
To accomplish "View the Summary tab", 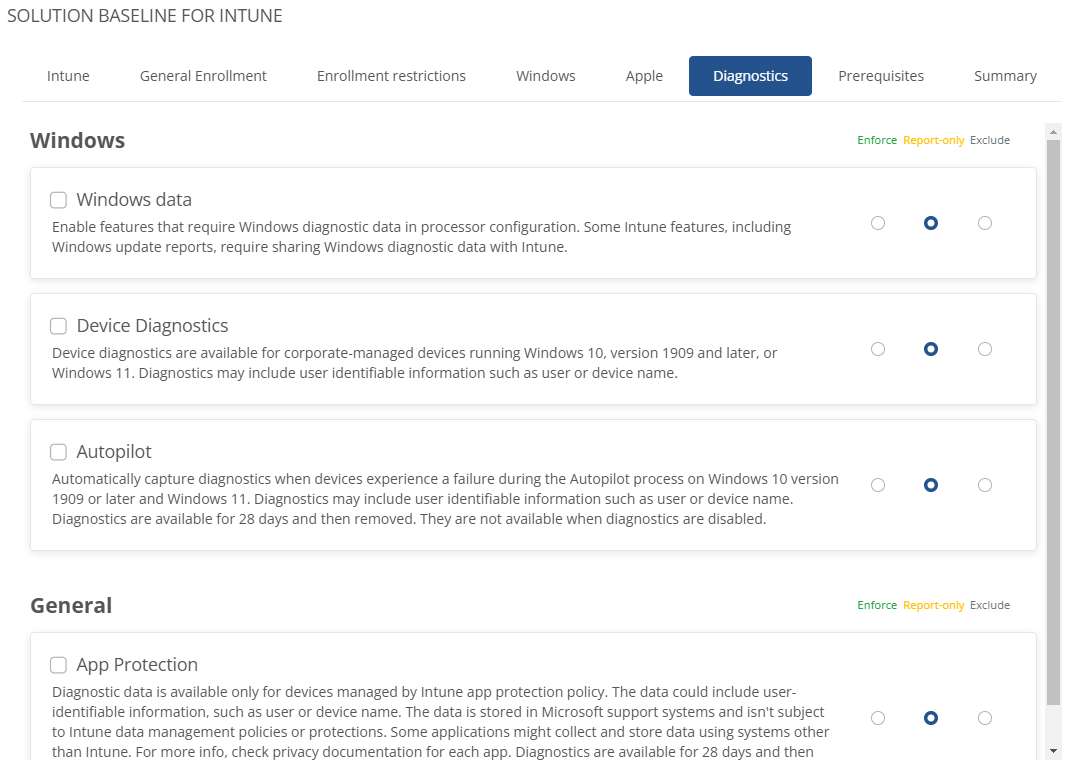I will click(1005, 76).
